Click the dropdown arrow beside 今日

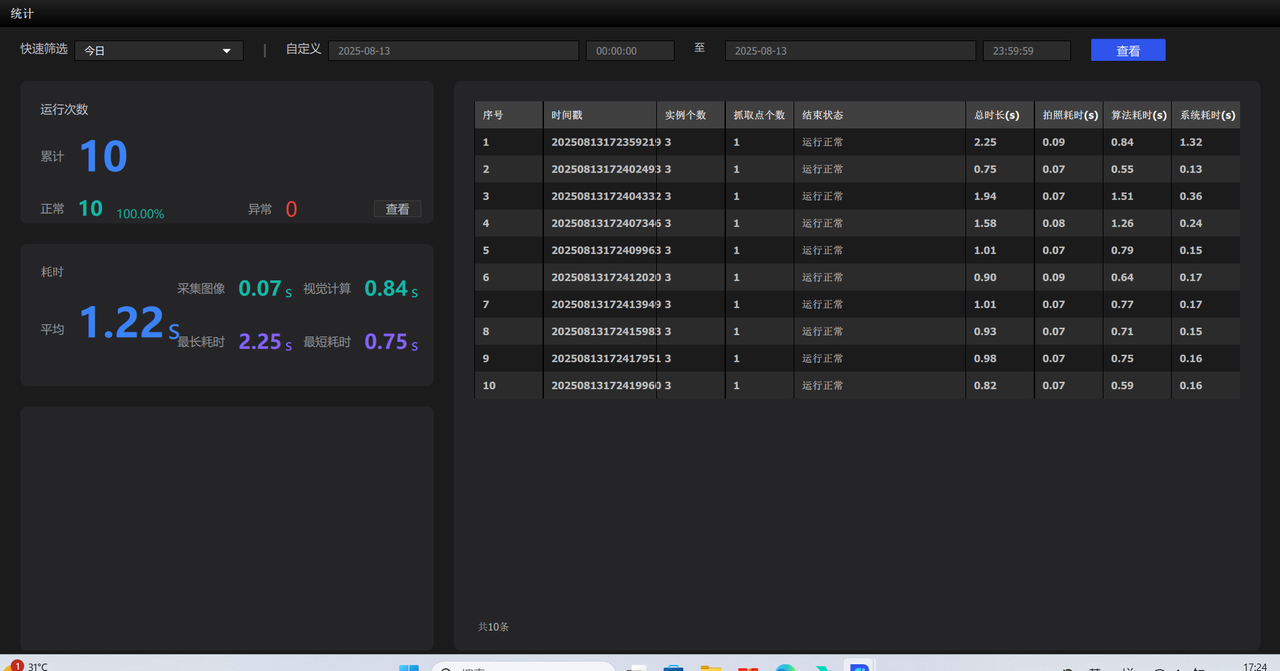click(227, 50)
